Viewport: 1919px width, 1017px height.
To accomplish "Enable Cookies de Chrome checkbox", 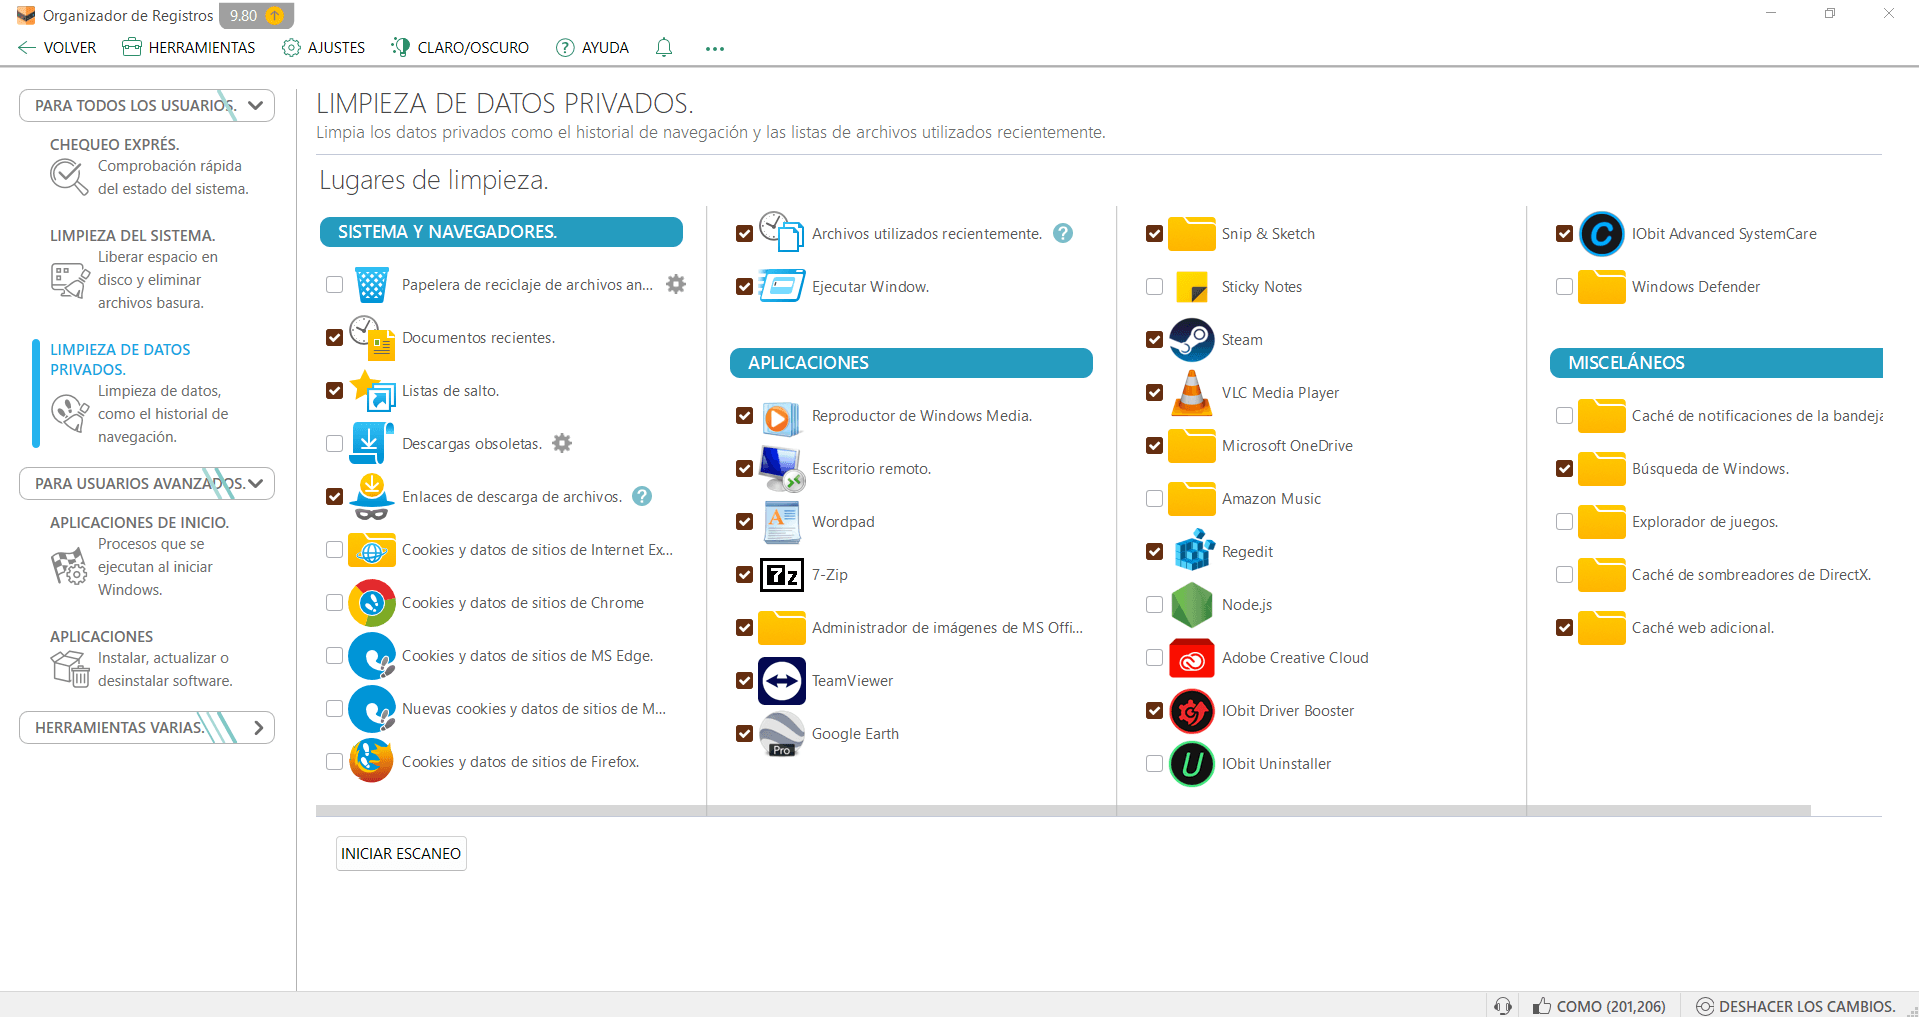I will click(x=334, y=603).
